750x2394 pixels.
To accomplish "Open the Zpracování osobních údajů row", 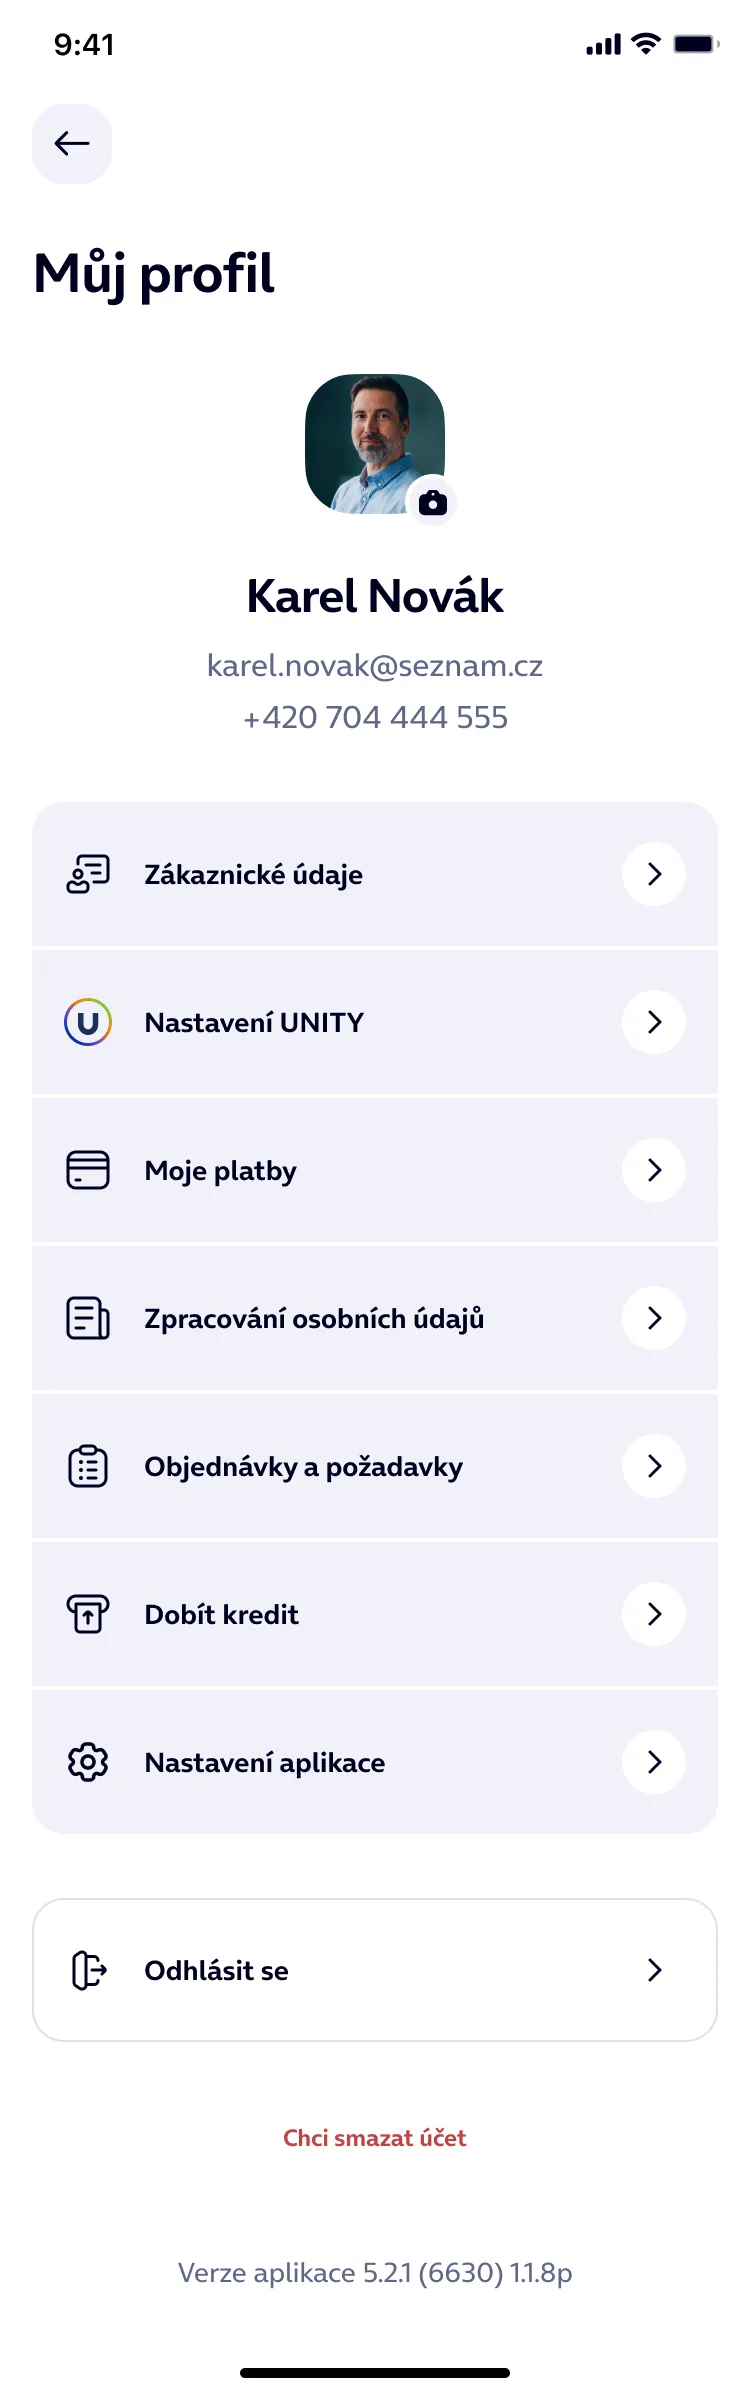I will point(375,1318).
